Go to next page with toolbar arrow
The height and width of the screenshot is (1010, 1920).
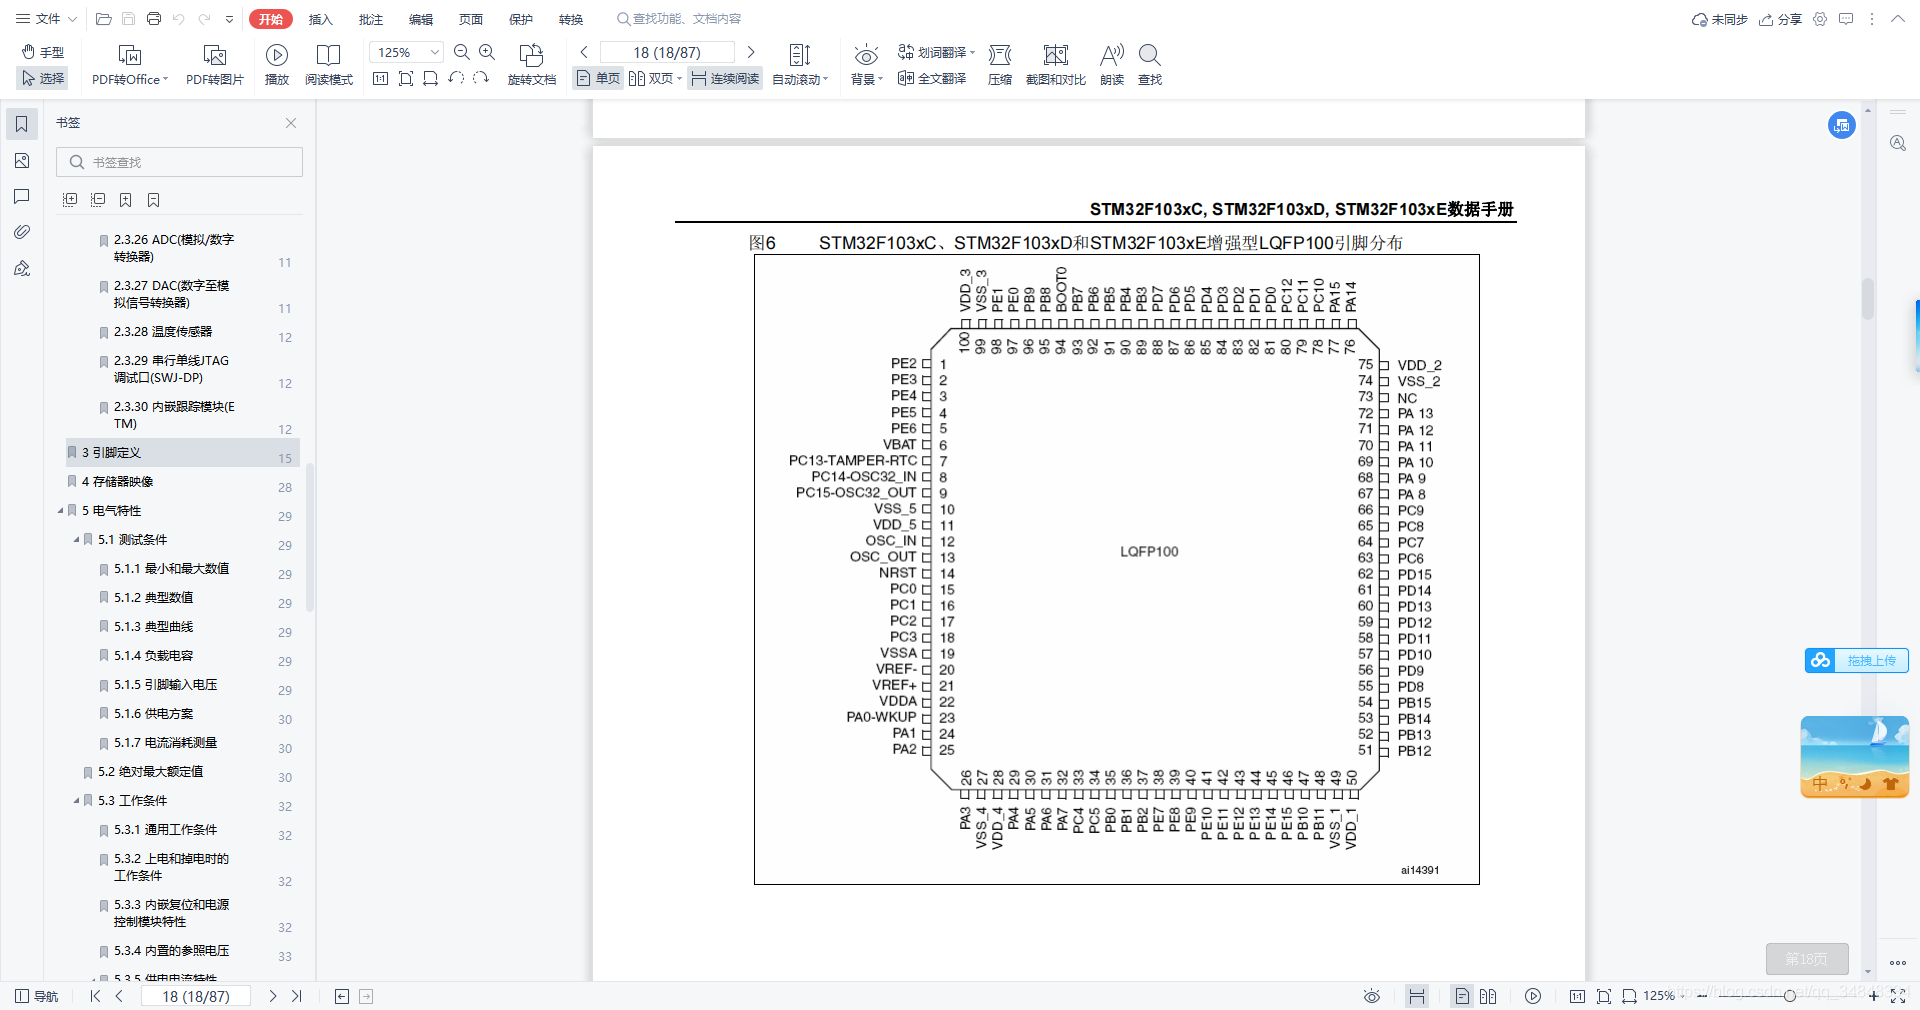pyautogui.click(x=751, y=52)
